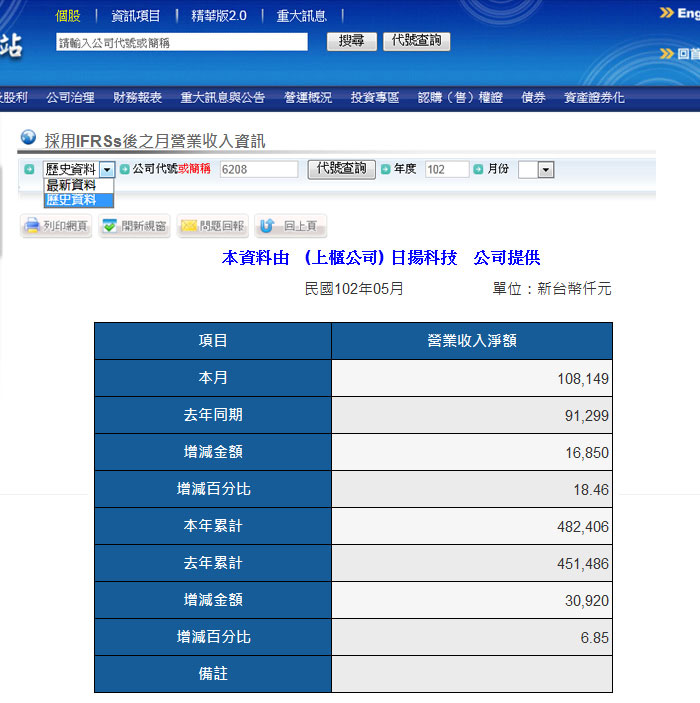Open the 公司治理 menu
The image size is (700, 703).
(70, 98)
